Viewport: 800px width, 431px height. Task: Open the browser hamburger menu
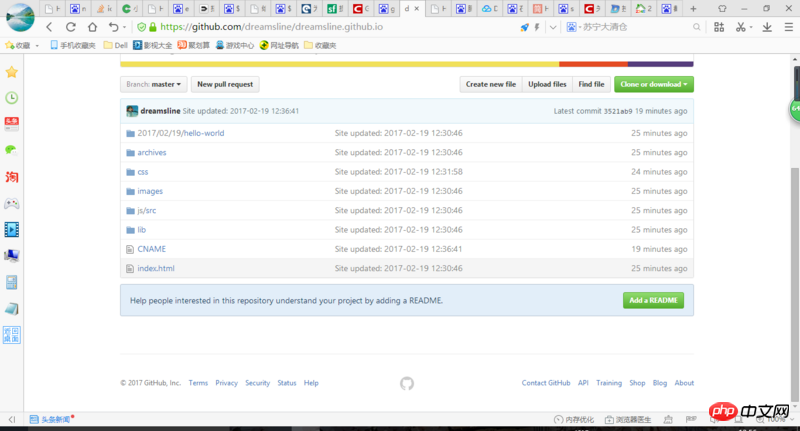coord(788,27)
